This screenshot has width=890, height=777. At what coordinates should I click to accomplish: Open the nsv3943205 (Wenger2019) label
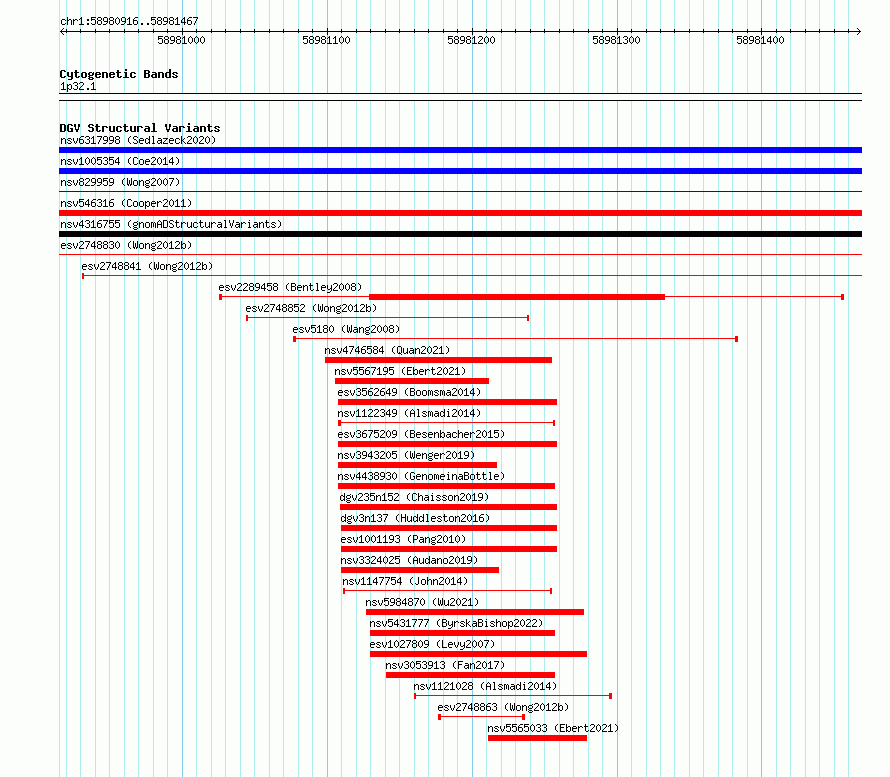point(406,455)
